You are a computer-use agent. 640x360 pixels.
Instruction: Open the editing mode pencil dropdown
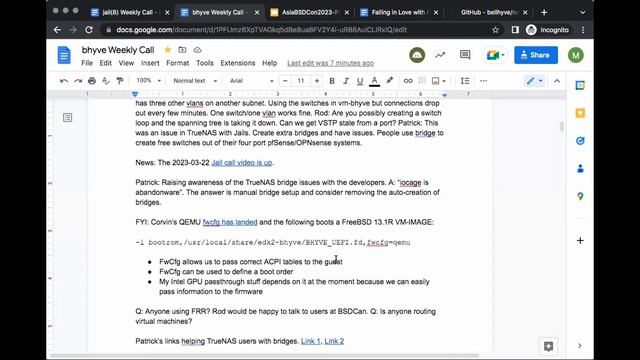(534, 81)
